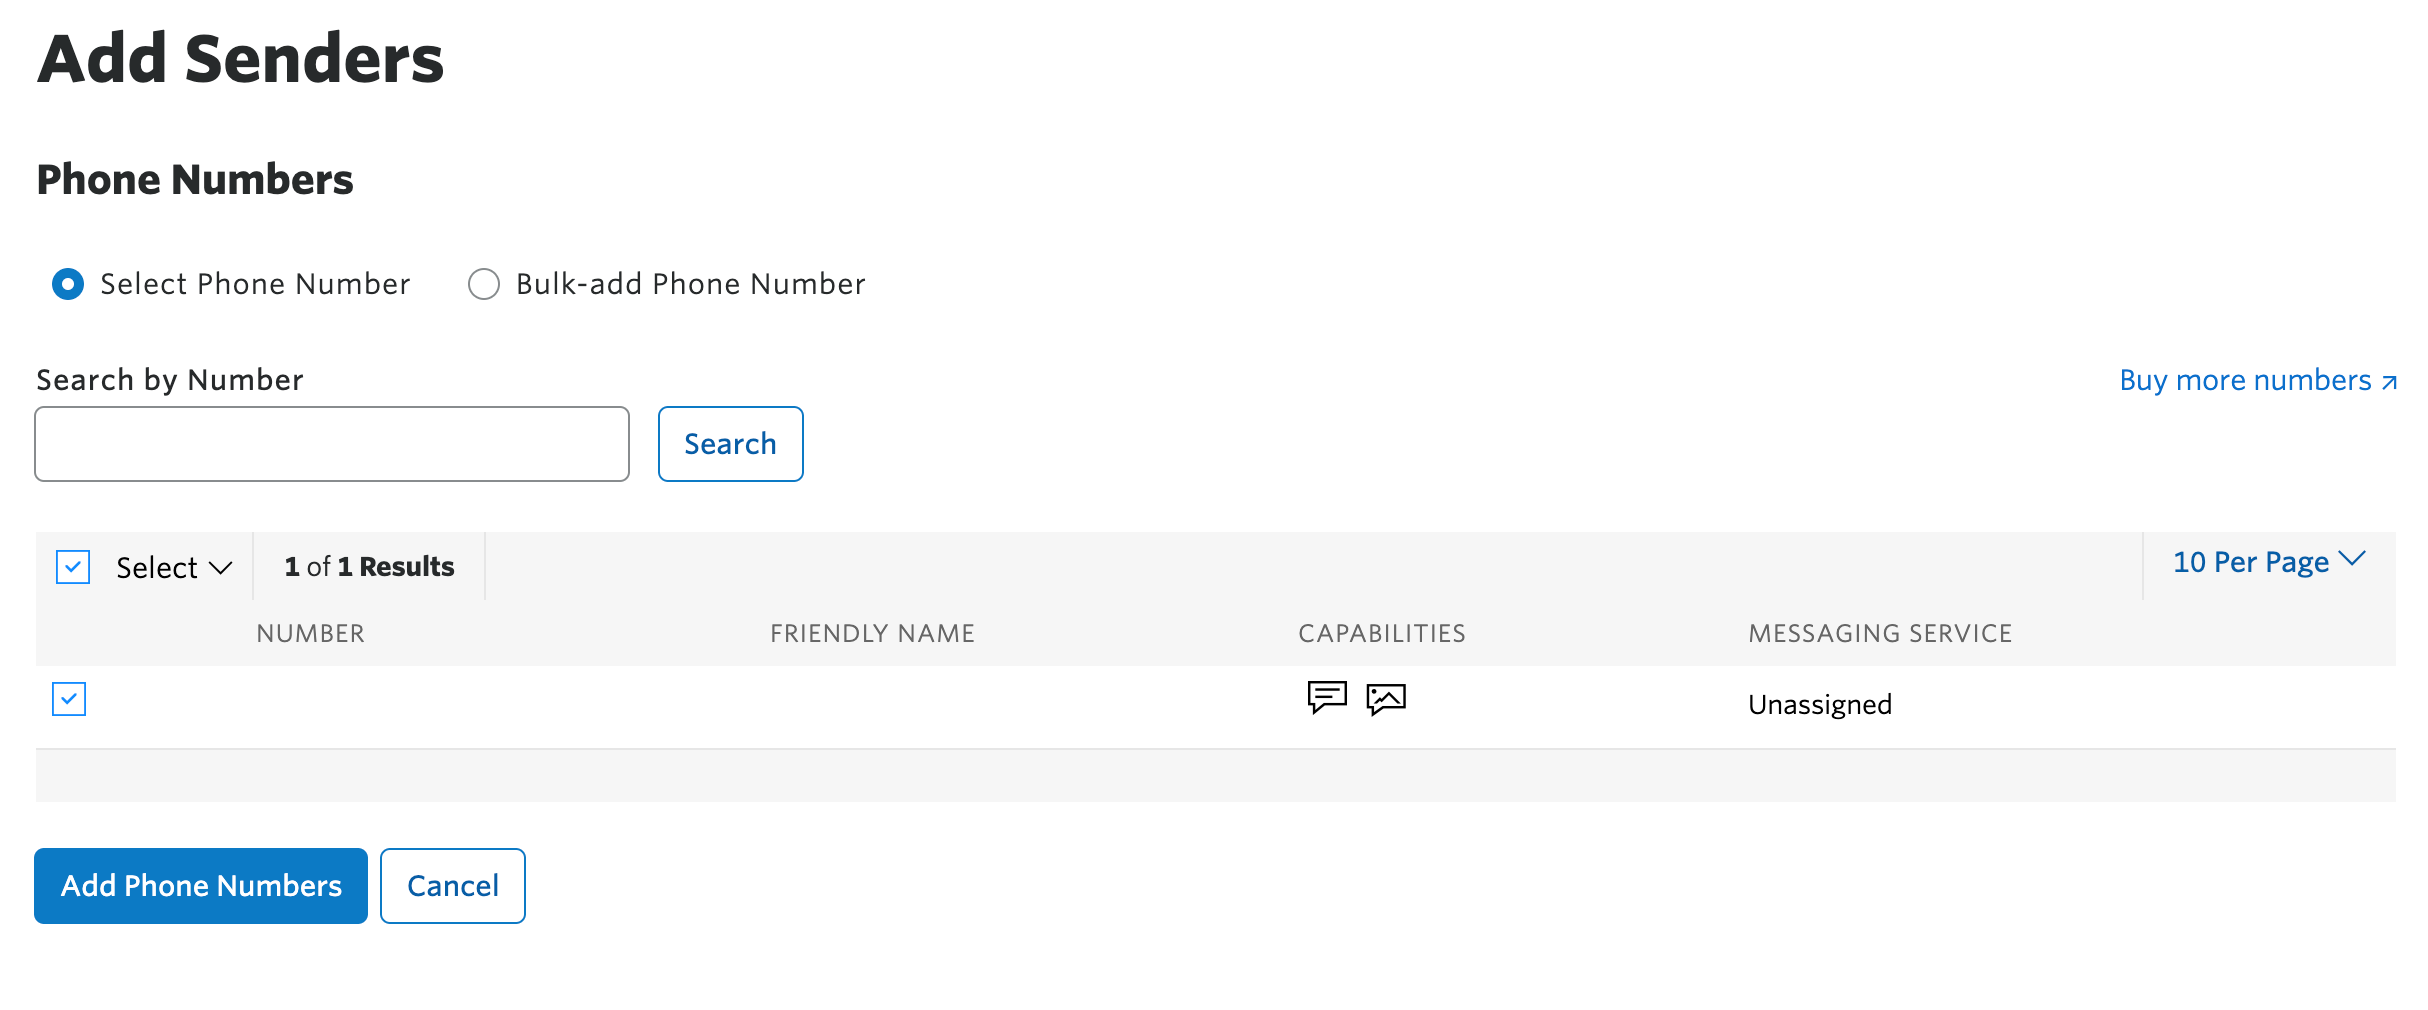Click the CAPABILITIES column header

point(1381,632)
